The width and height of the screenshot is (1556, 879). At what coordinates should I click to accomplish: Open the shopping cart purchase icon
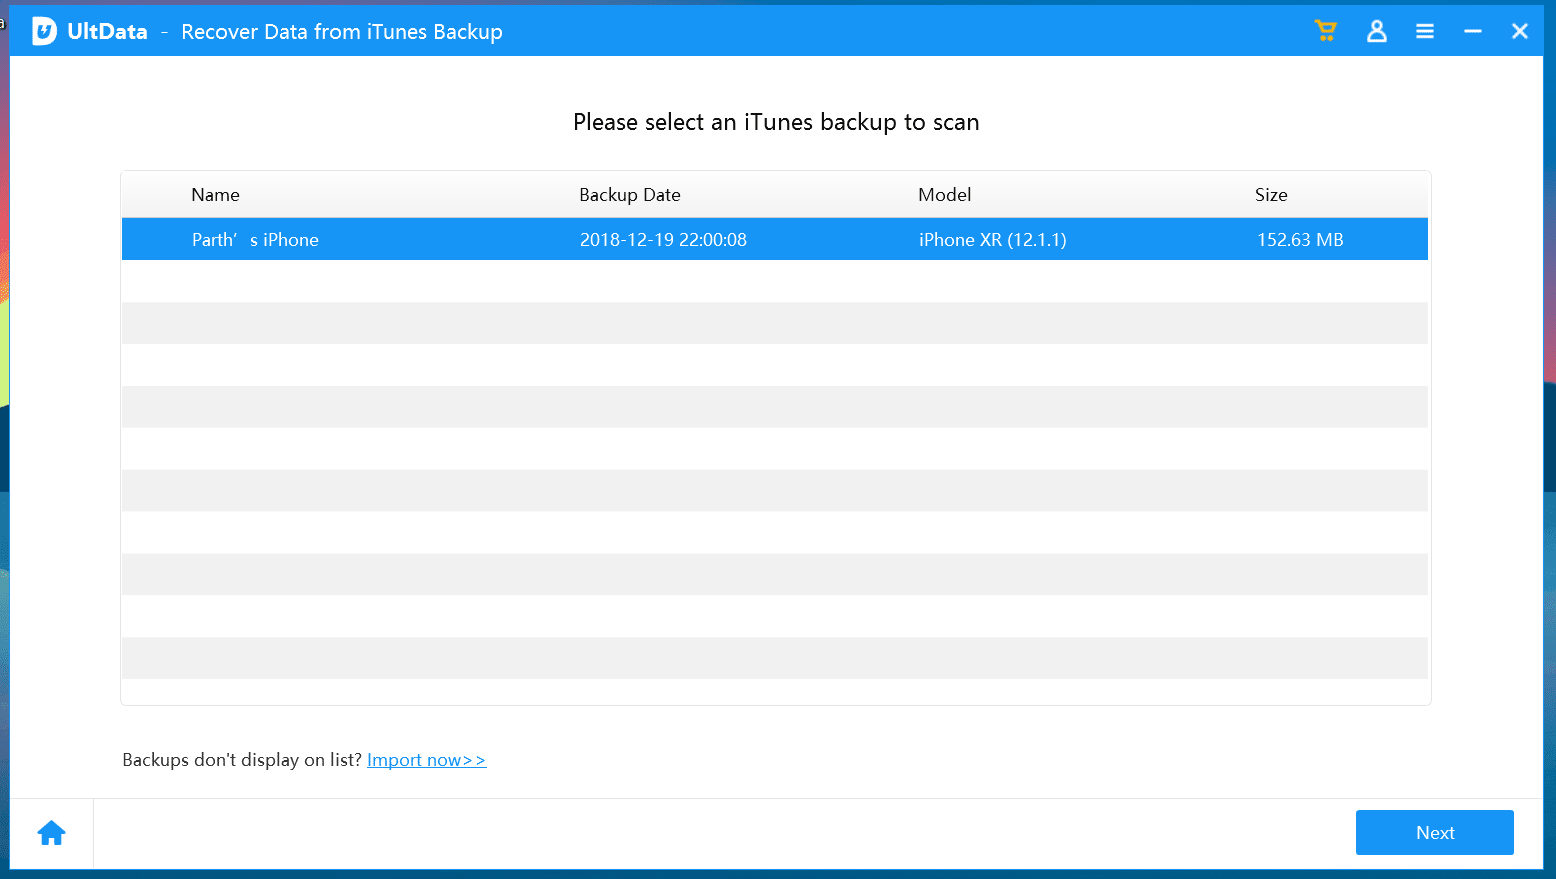point(1326,31)
